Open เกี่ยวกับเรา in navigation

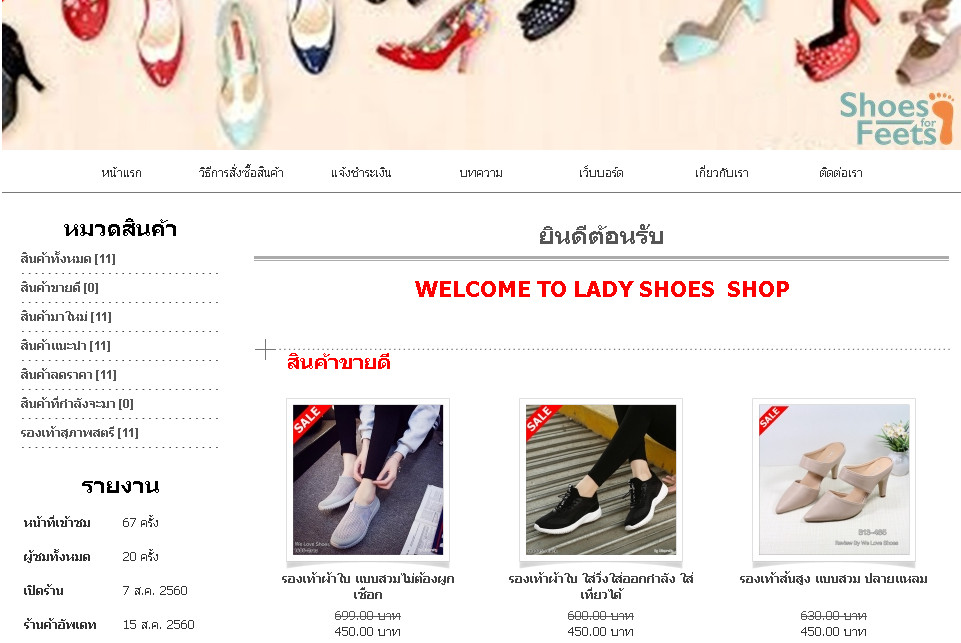[721, 173]
